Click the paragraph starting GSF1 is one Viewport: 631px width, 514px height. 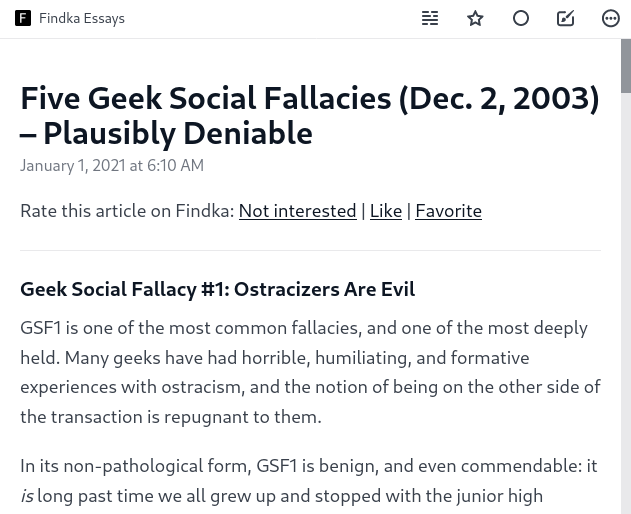click(x=310, y=372)
